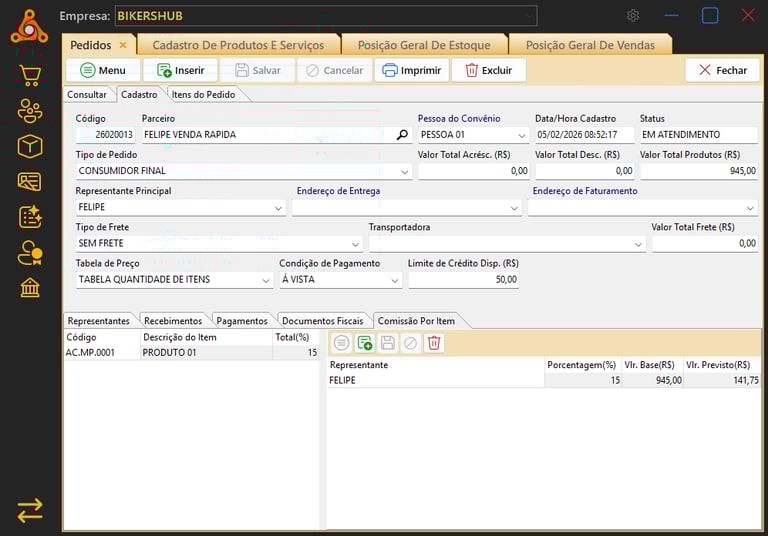This screenshot has height=536, width=768.
Task: Expand the Empresa company selector
Action: click(528, 16)
